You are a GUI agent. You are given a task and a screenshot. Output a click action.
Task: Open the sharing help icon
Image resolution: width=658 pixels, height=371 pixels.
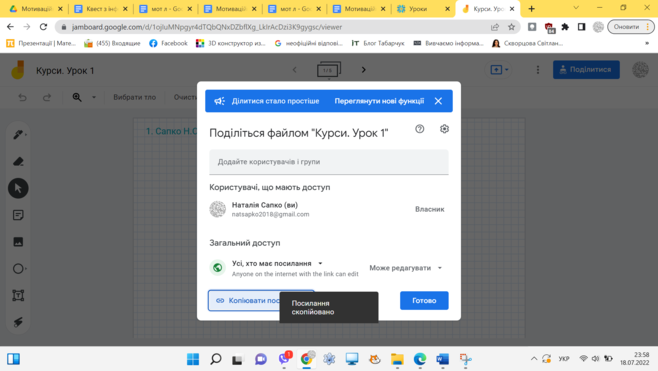(420, 129)
